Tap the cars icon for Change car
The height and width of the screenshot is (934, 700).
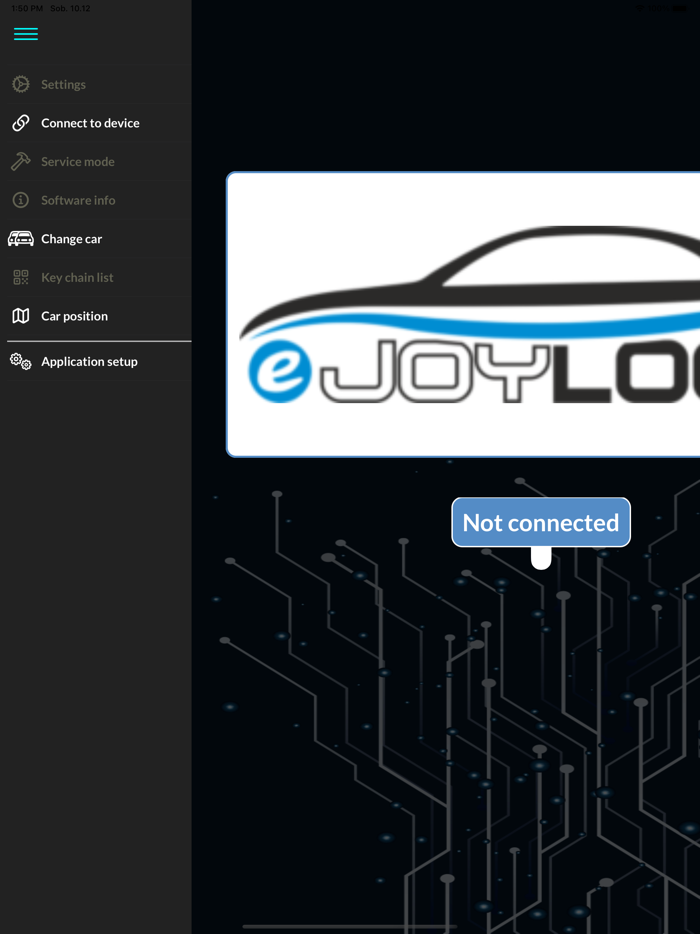(x=21, y=239)
